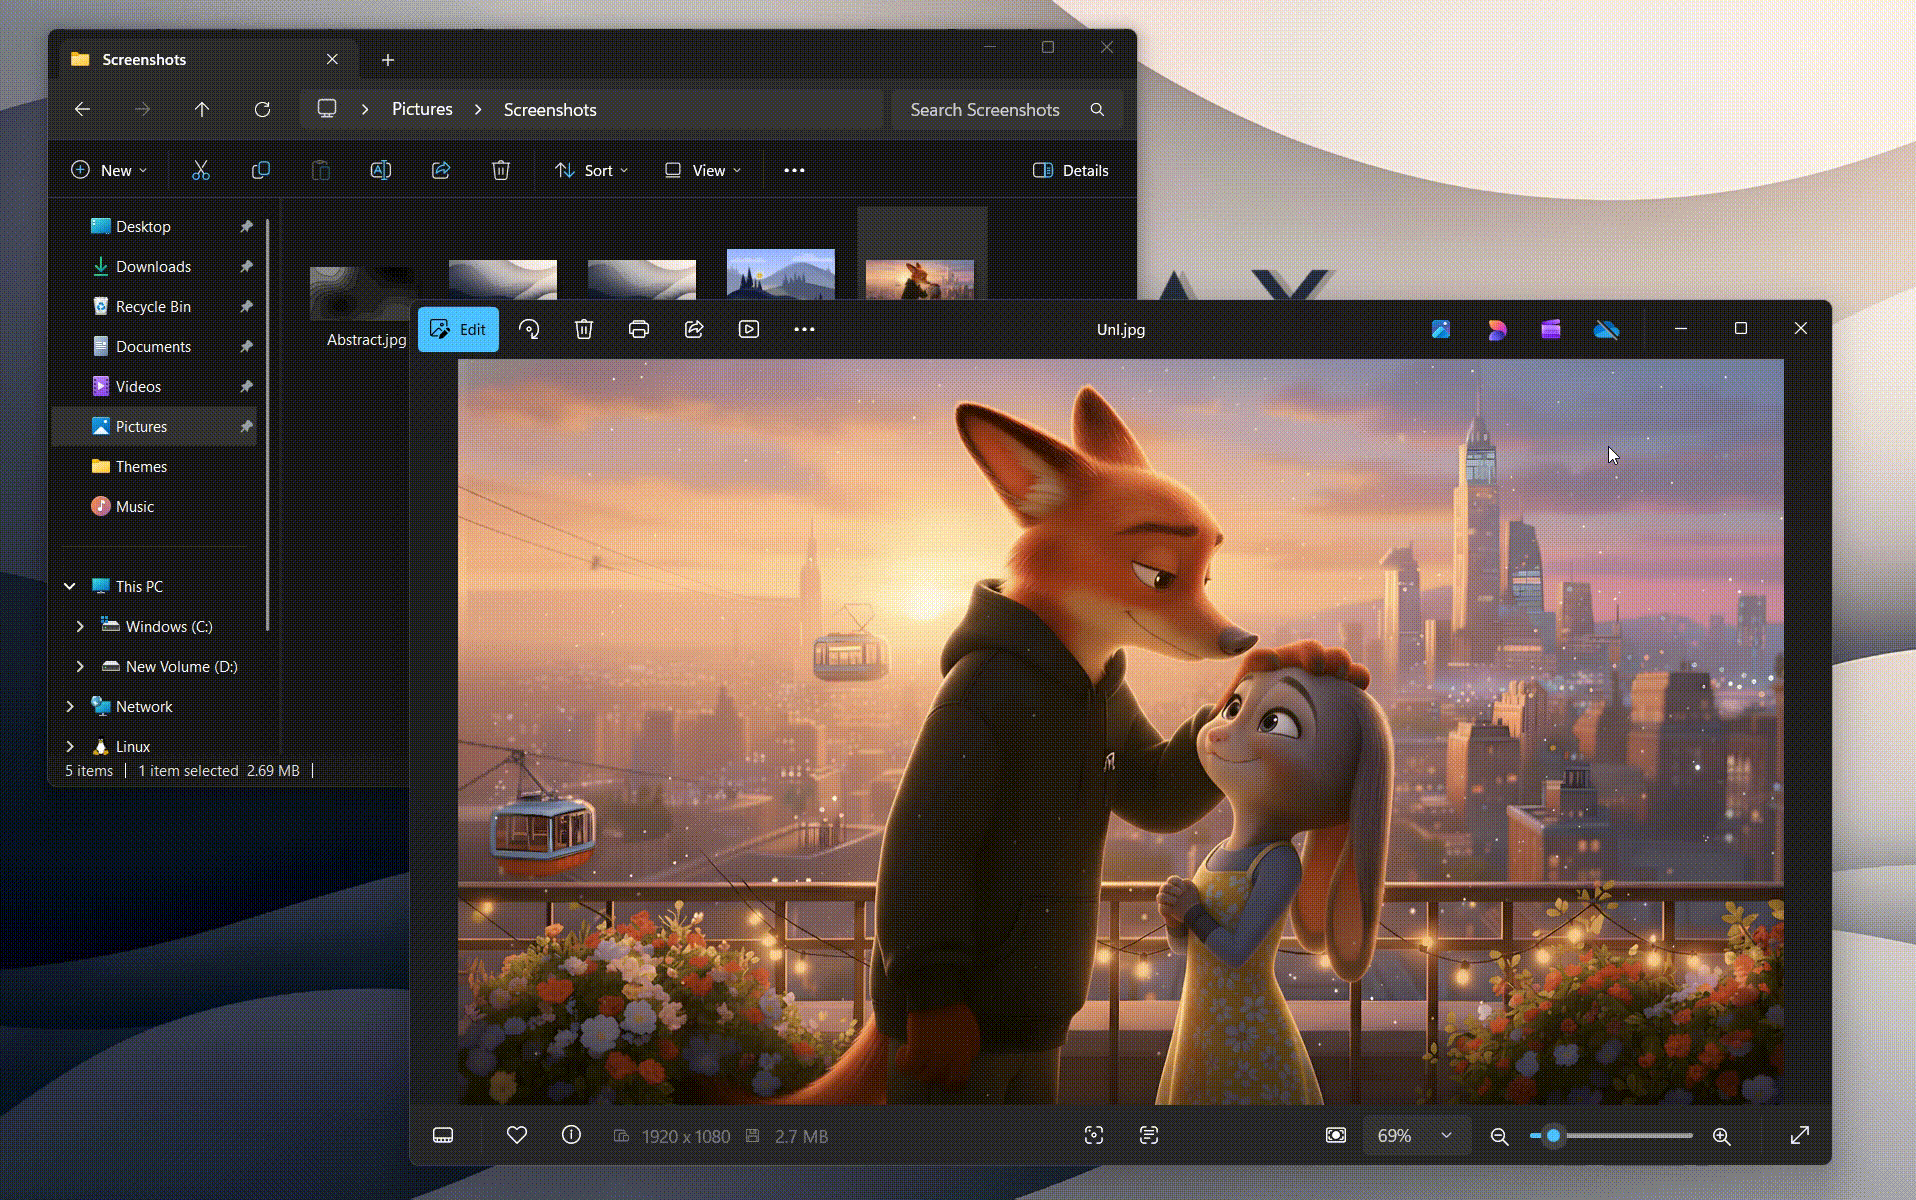
Task: Expand the Linux tree node
Action: (x=70, y=746)
